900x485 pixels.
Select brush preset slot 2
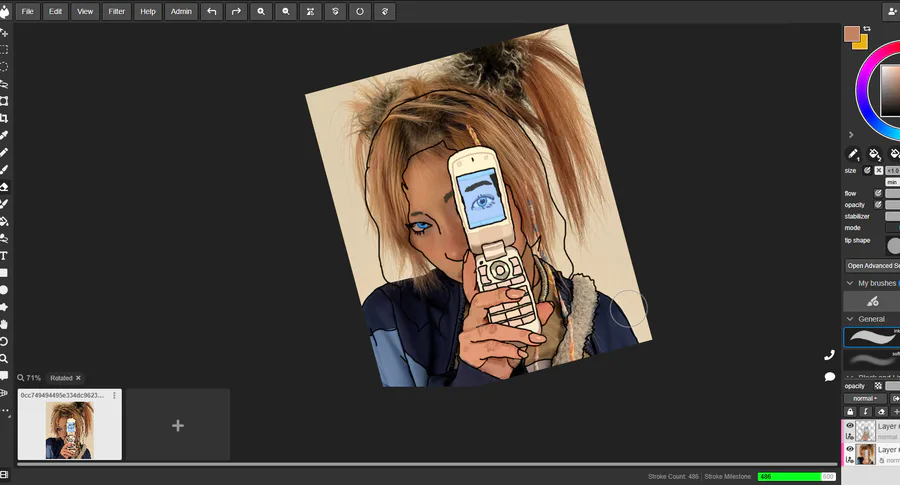point(874,154)
